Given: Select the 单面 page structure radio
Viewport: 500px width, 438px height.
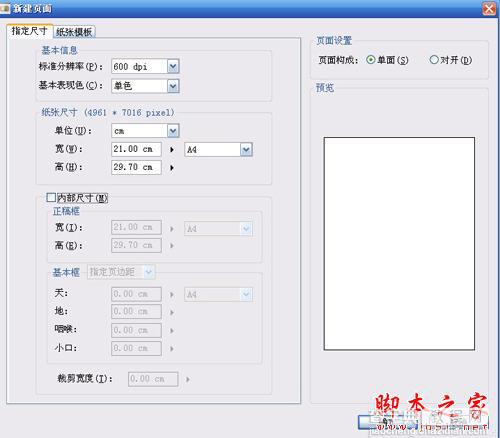Looking at the screenshot, I should tap(371, 60).
